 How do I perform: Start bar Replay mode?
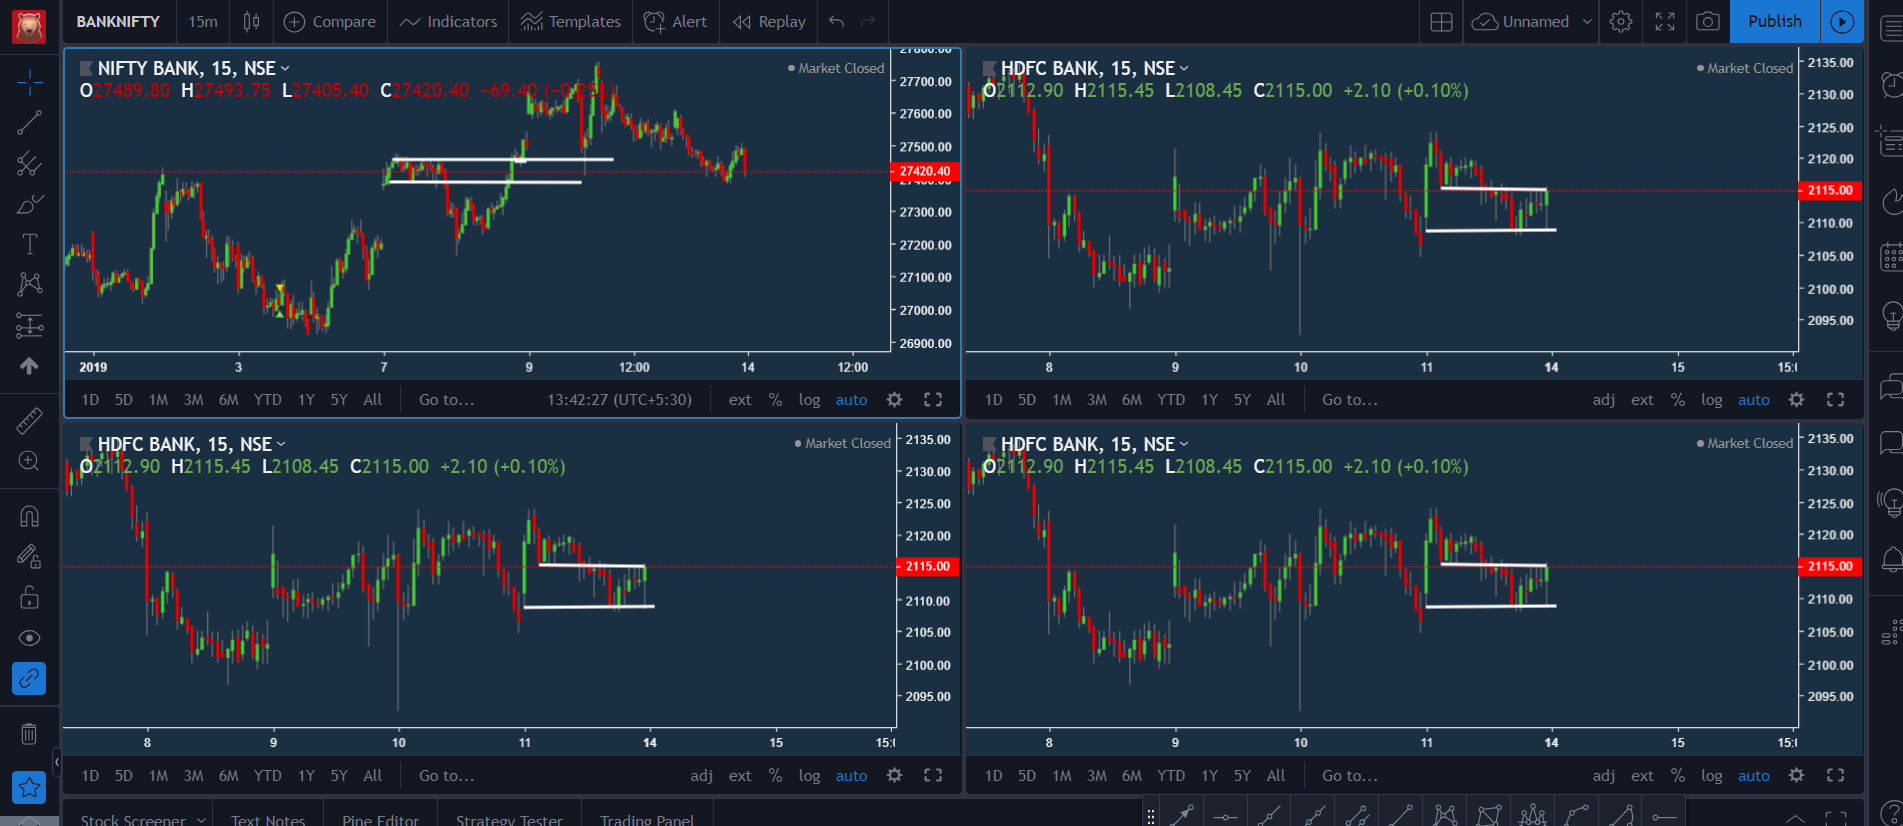point(769,21)
